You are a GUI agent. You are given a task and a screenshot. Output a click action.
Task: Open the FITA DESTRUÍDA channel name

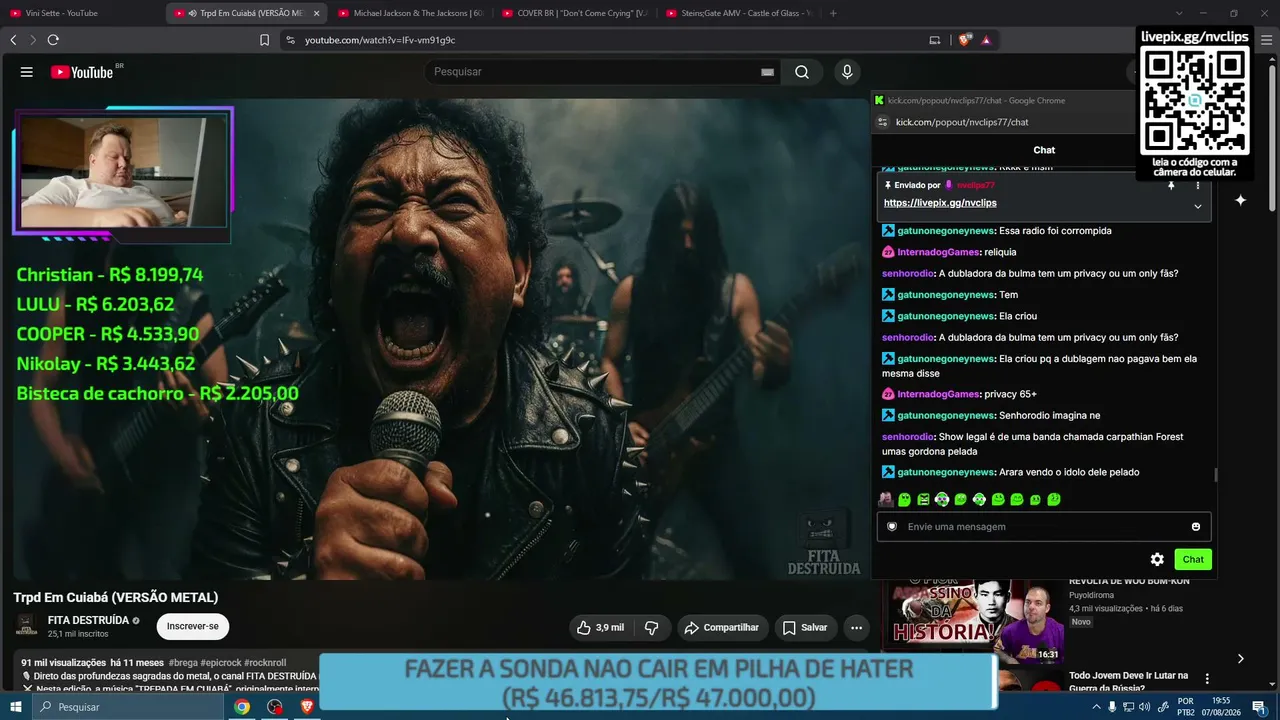tap(88, 620)
